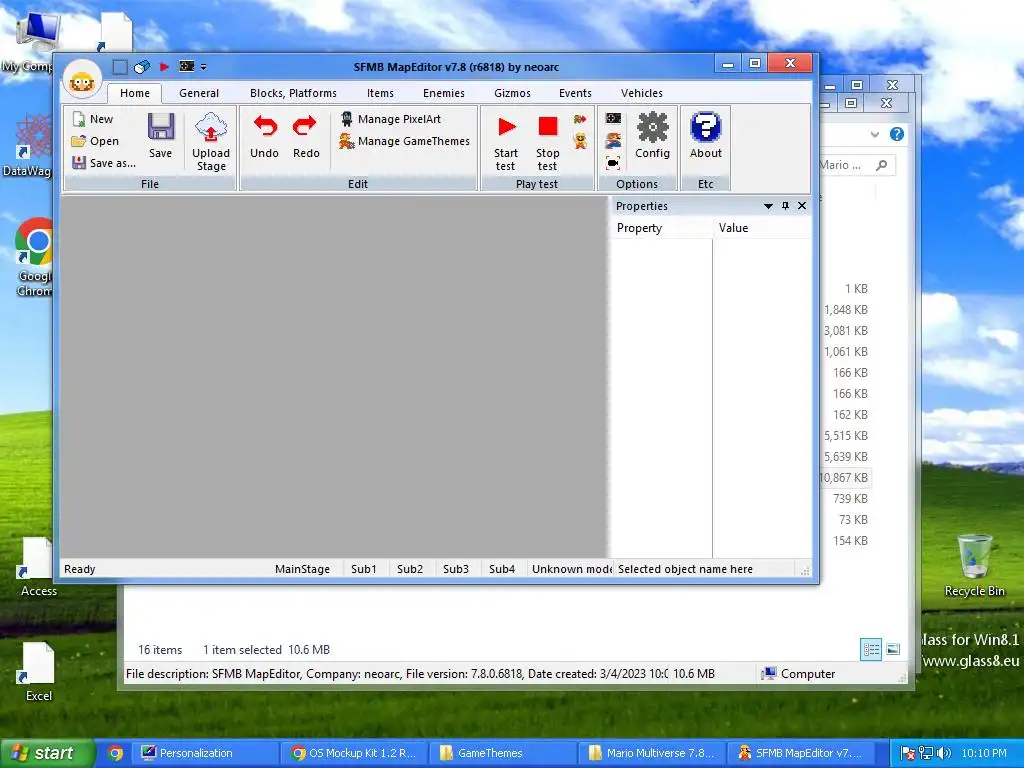This screenshot has height=768, width=1024.
Task: Click the black screen icon in quick-access toolbar
Action: [x=187, y=66]
